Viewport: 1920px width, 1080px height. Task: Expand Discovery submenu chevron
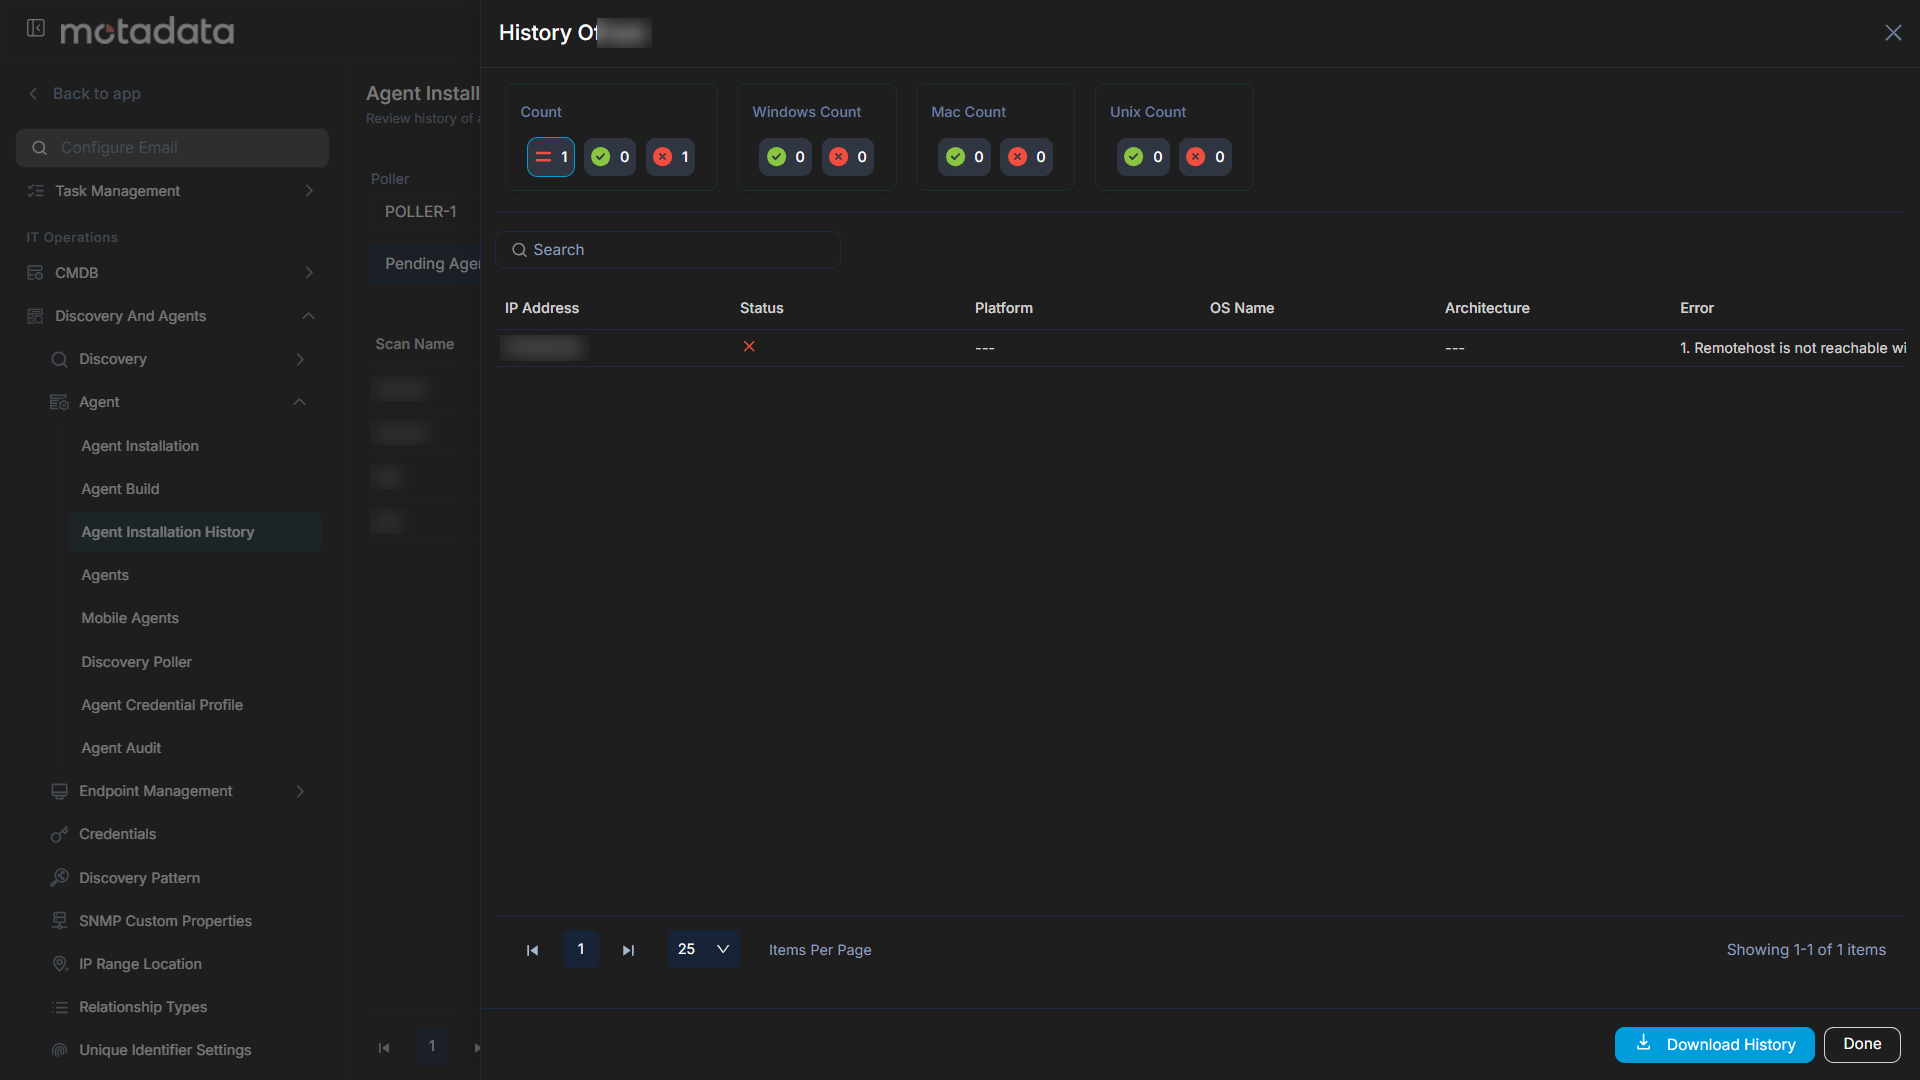click(x=300, y=359)
